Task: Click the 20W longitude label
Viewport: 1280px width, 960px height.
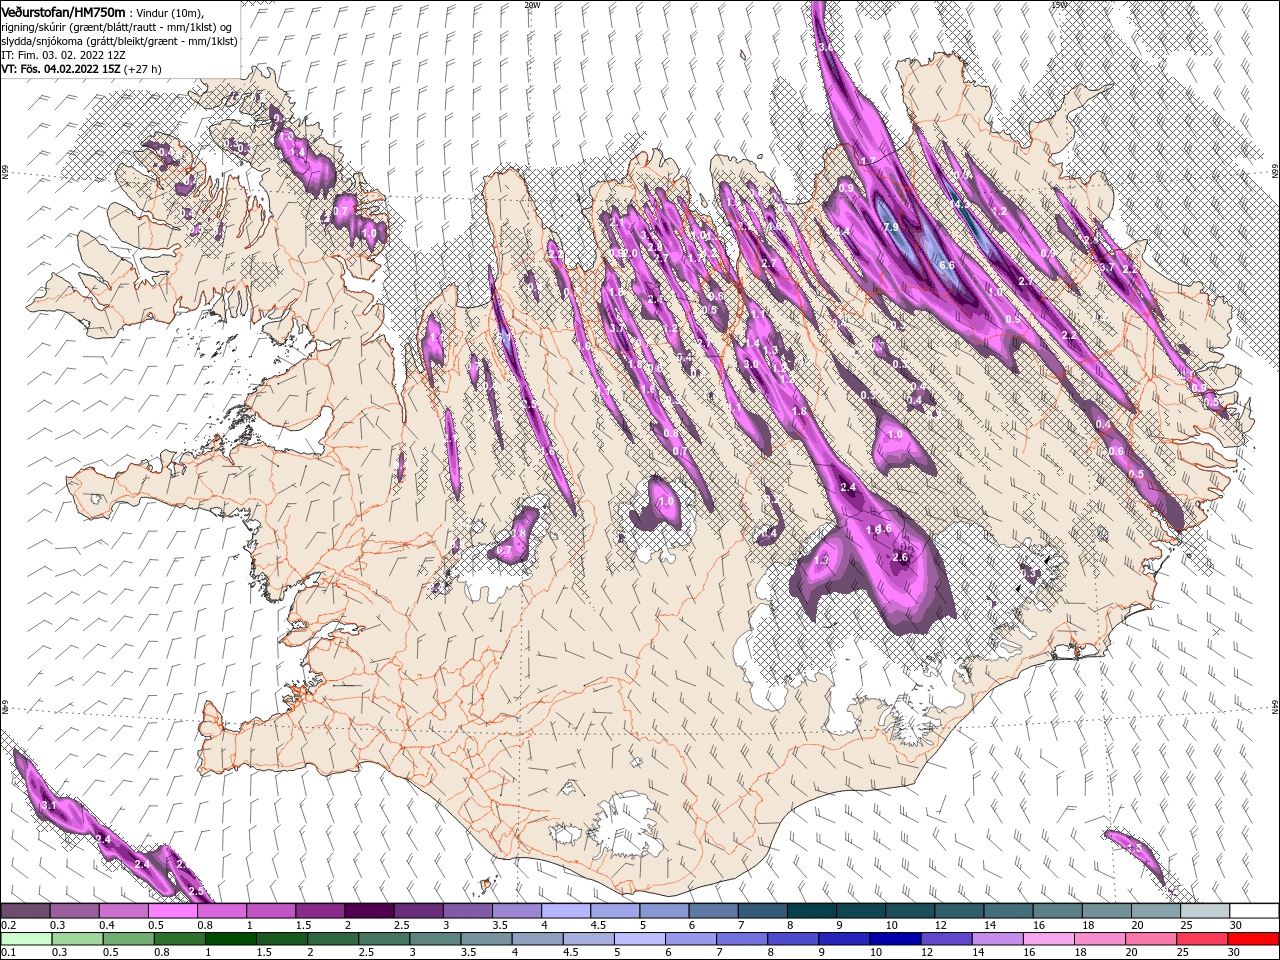Action: pyautogui.click(x=532, y=5)
